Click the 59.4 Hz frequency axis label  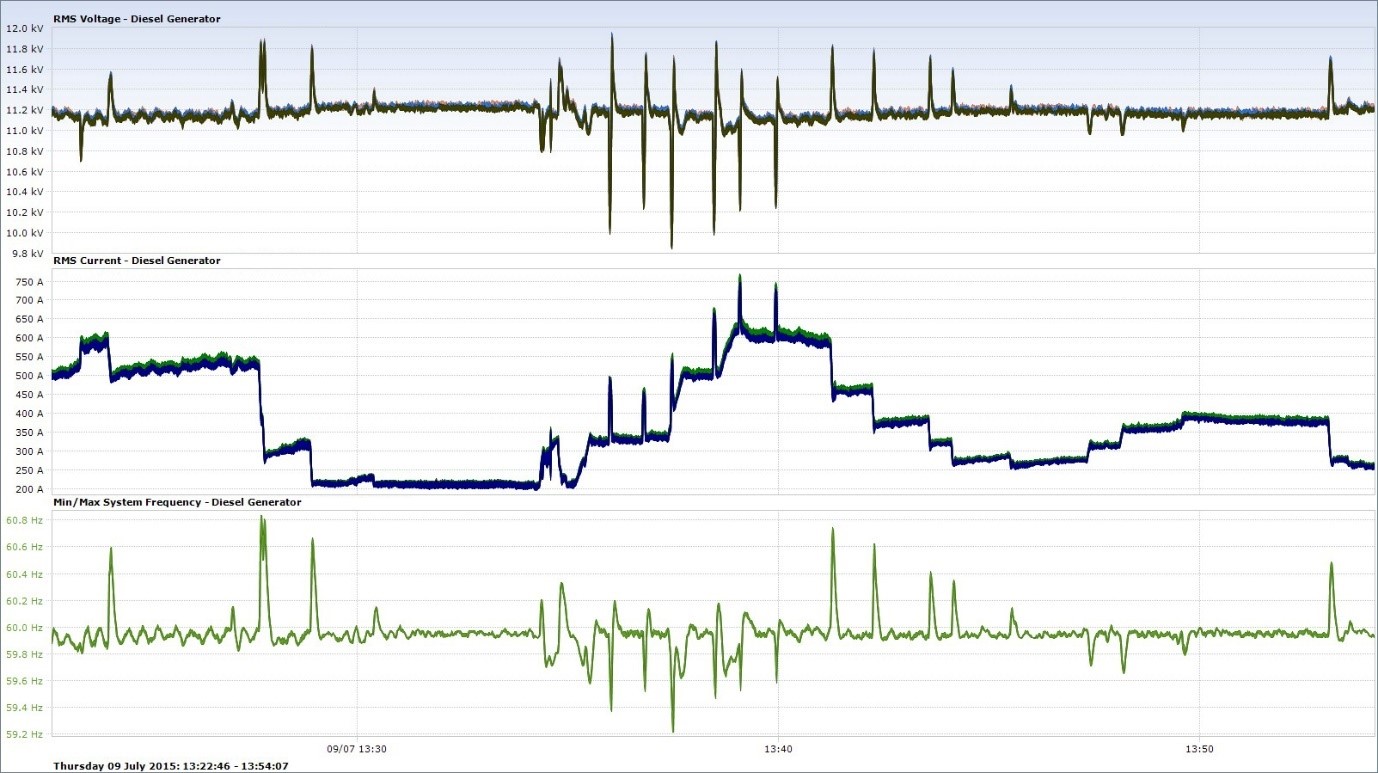point(25,707)
